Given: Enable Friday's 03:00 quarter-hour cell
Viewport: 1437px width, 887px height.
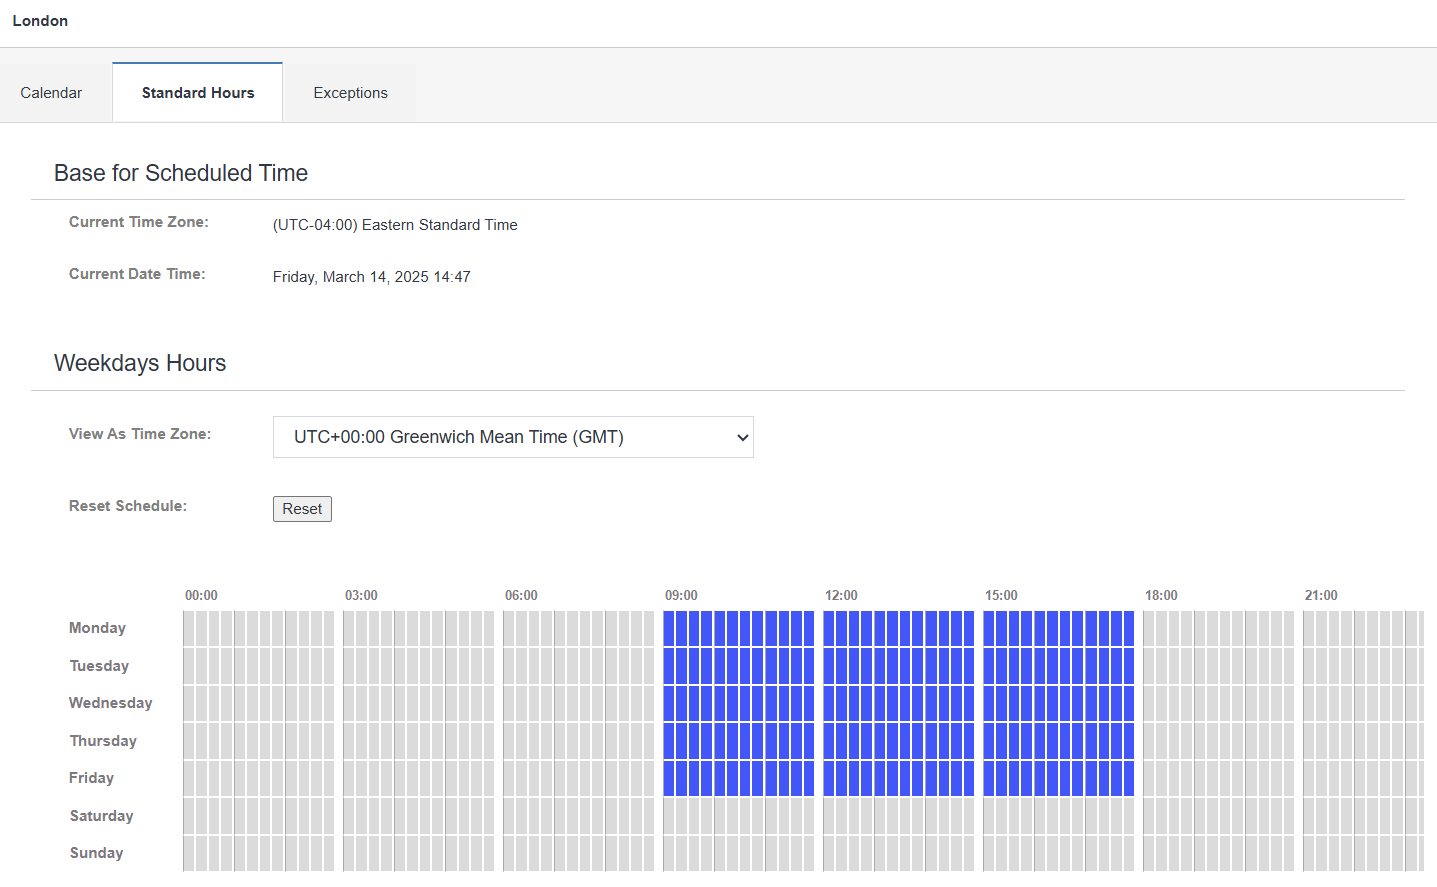Looking at the screenshot, I should [x=349, y=778].
